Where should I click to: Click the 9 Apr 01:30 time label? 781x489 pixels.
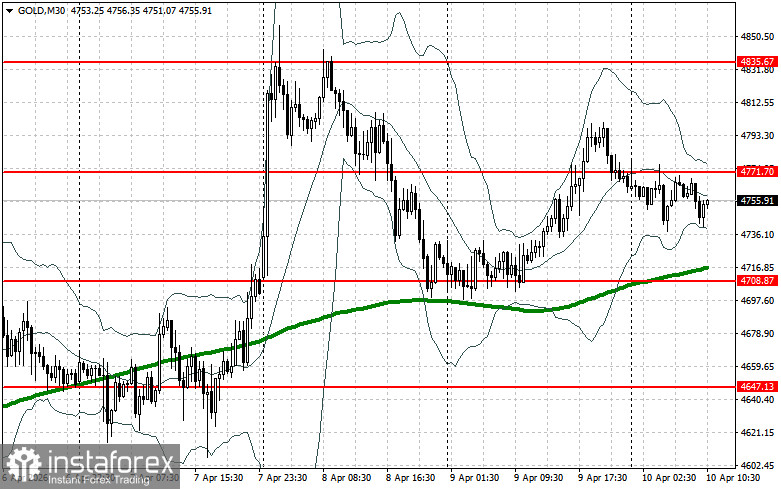pyautogui.click(x=474, y=478)
